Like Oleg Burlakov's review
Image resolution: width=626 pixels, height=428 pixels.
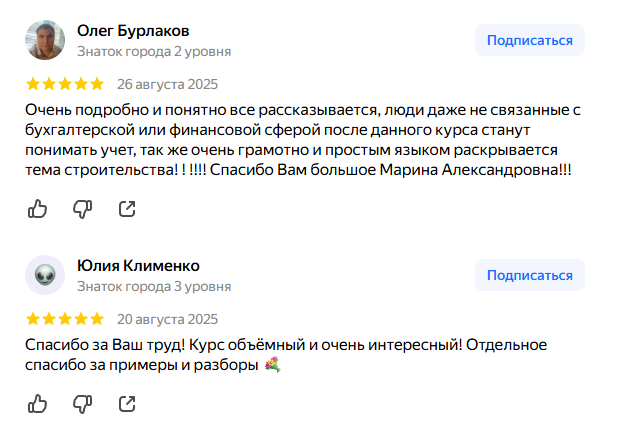(x=37, y=208)
